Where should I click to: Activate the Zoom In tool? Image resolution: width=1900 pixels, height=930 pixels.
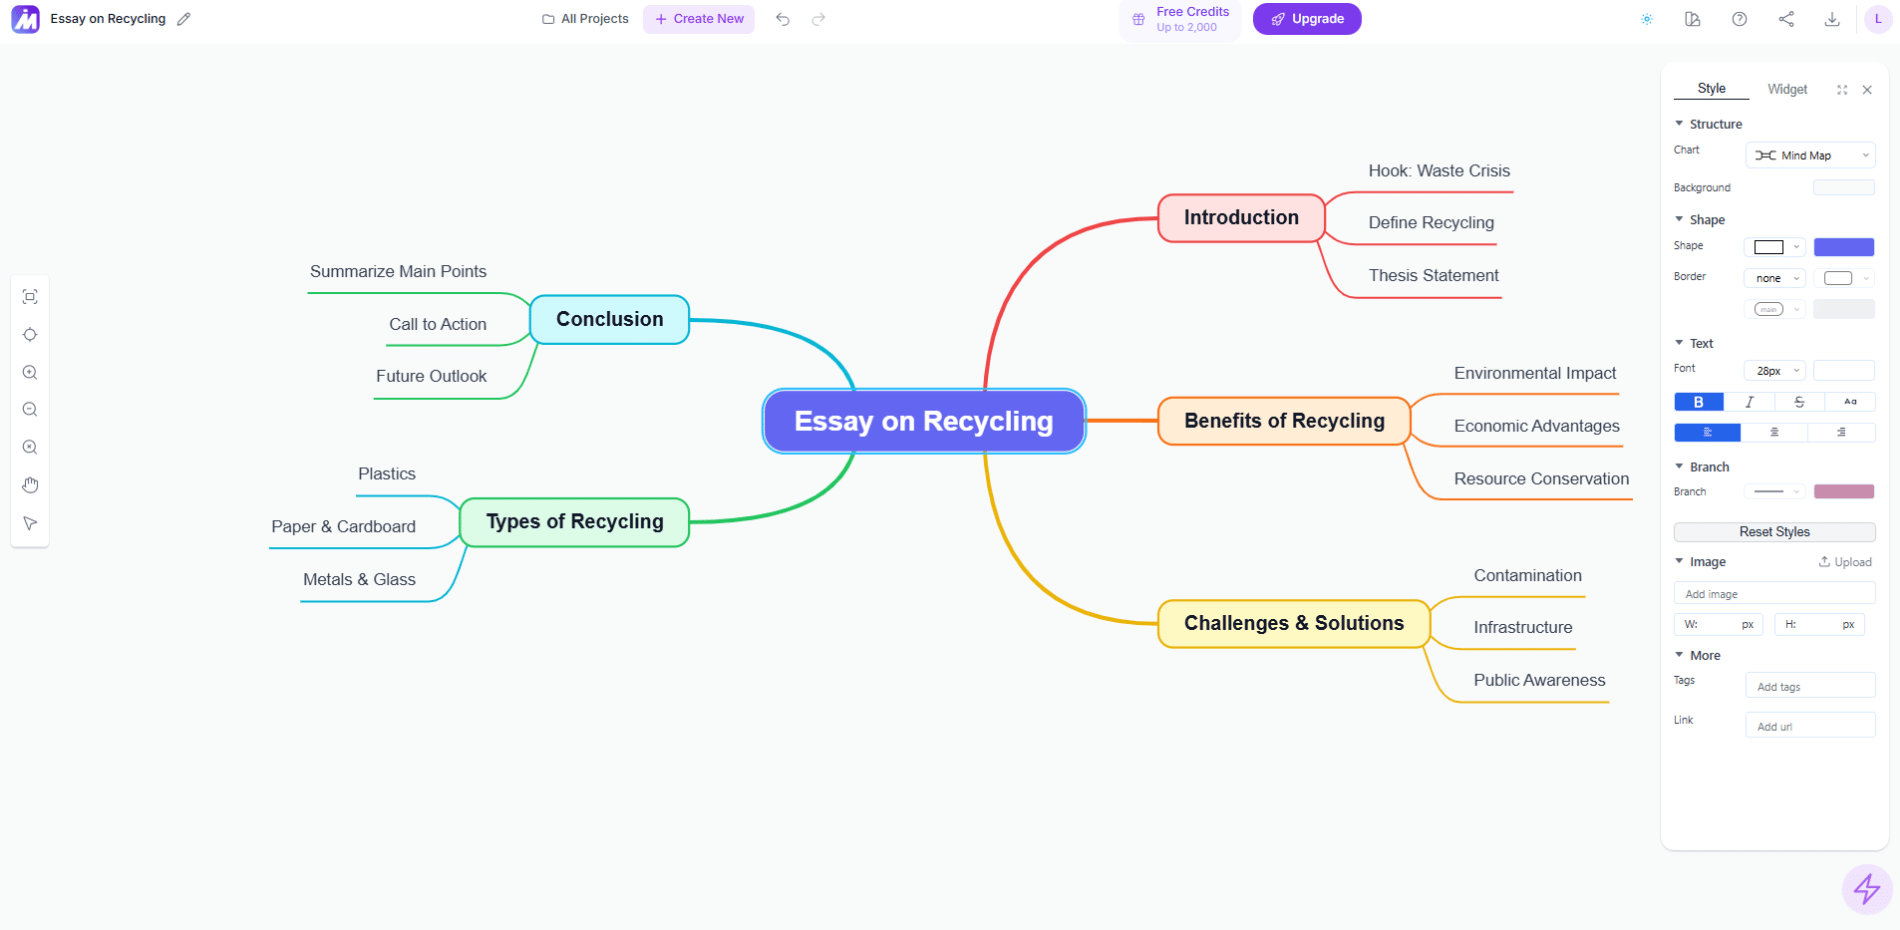(x=30, y=372)
